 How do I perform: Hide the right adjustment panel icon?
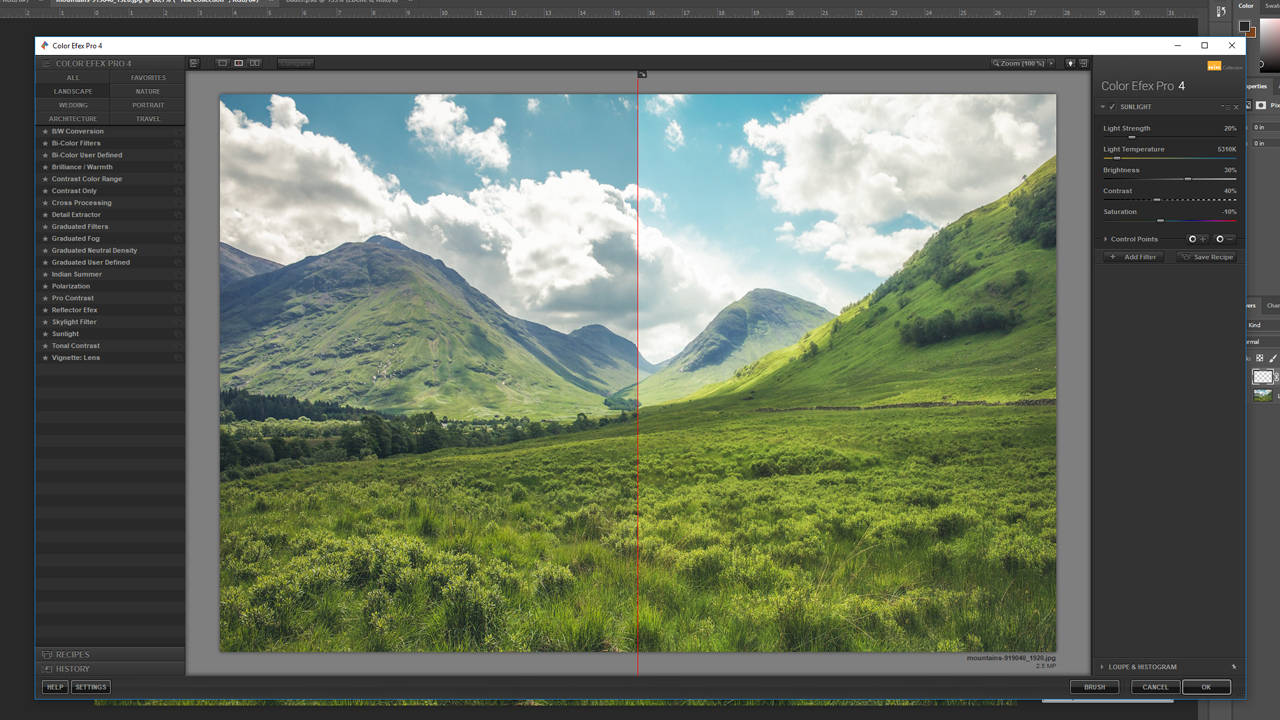1084,63
